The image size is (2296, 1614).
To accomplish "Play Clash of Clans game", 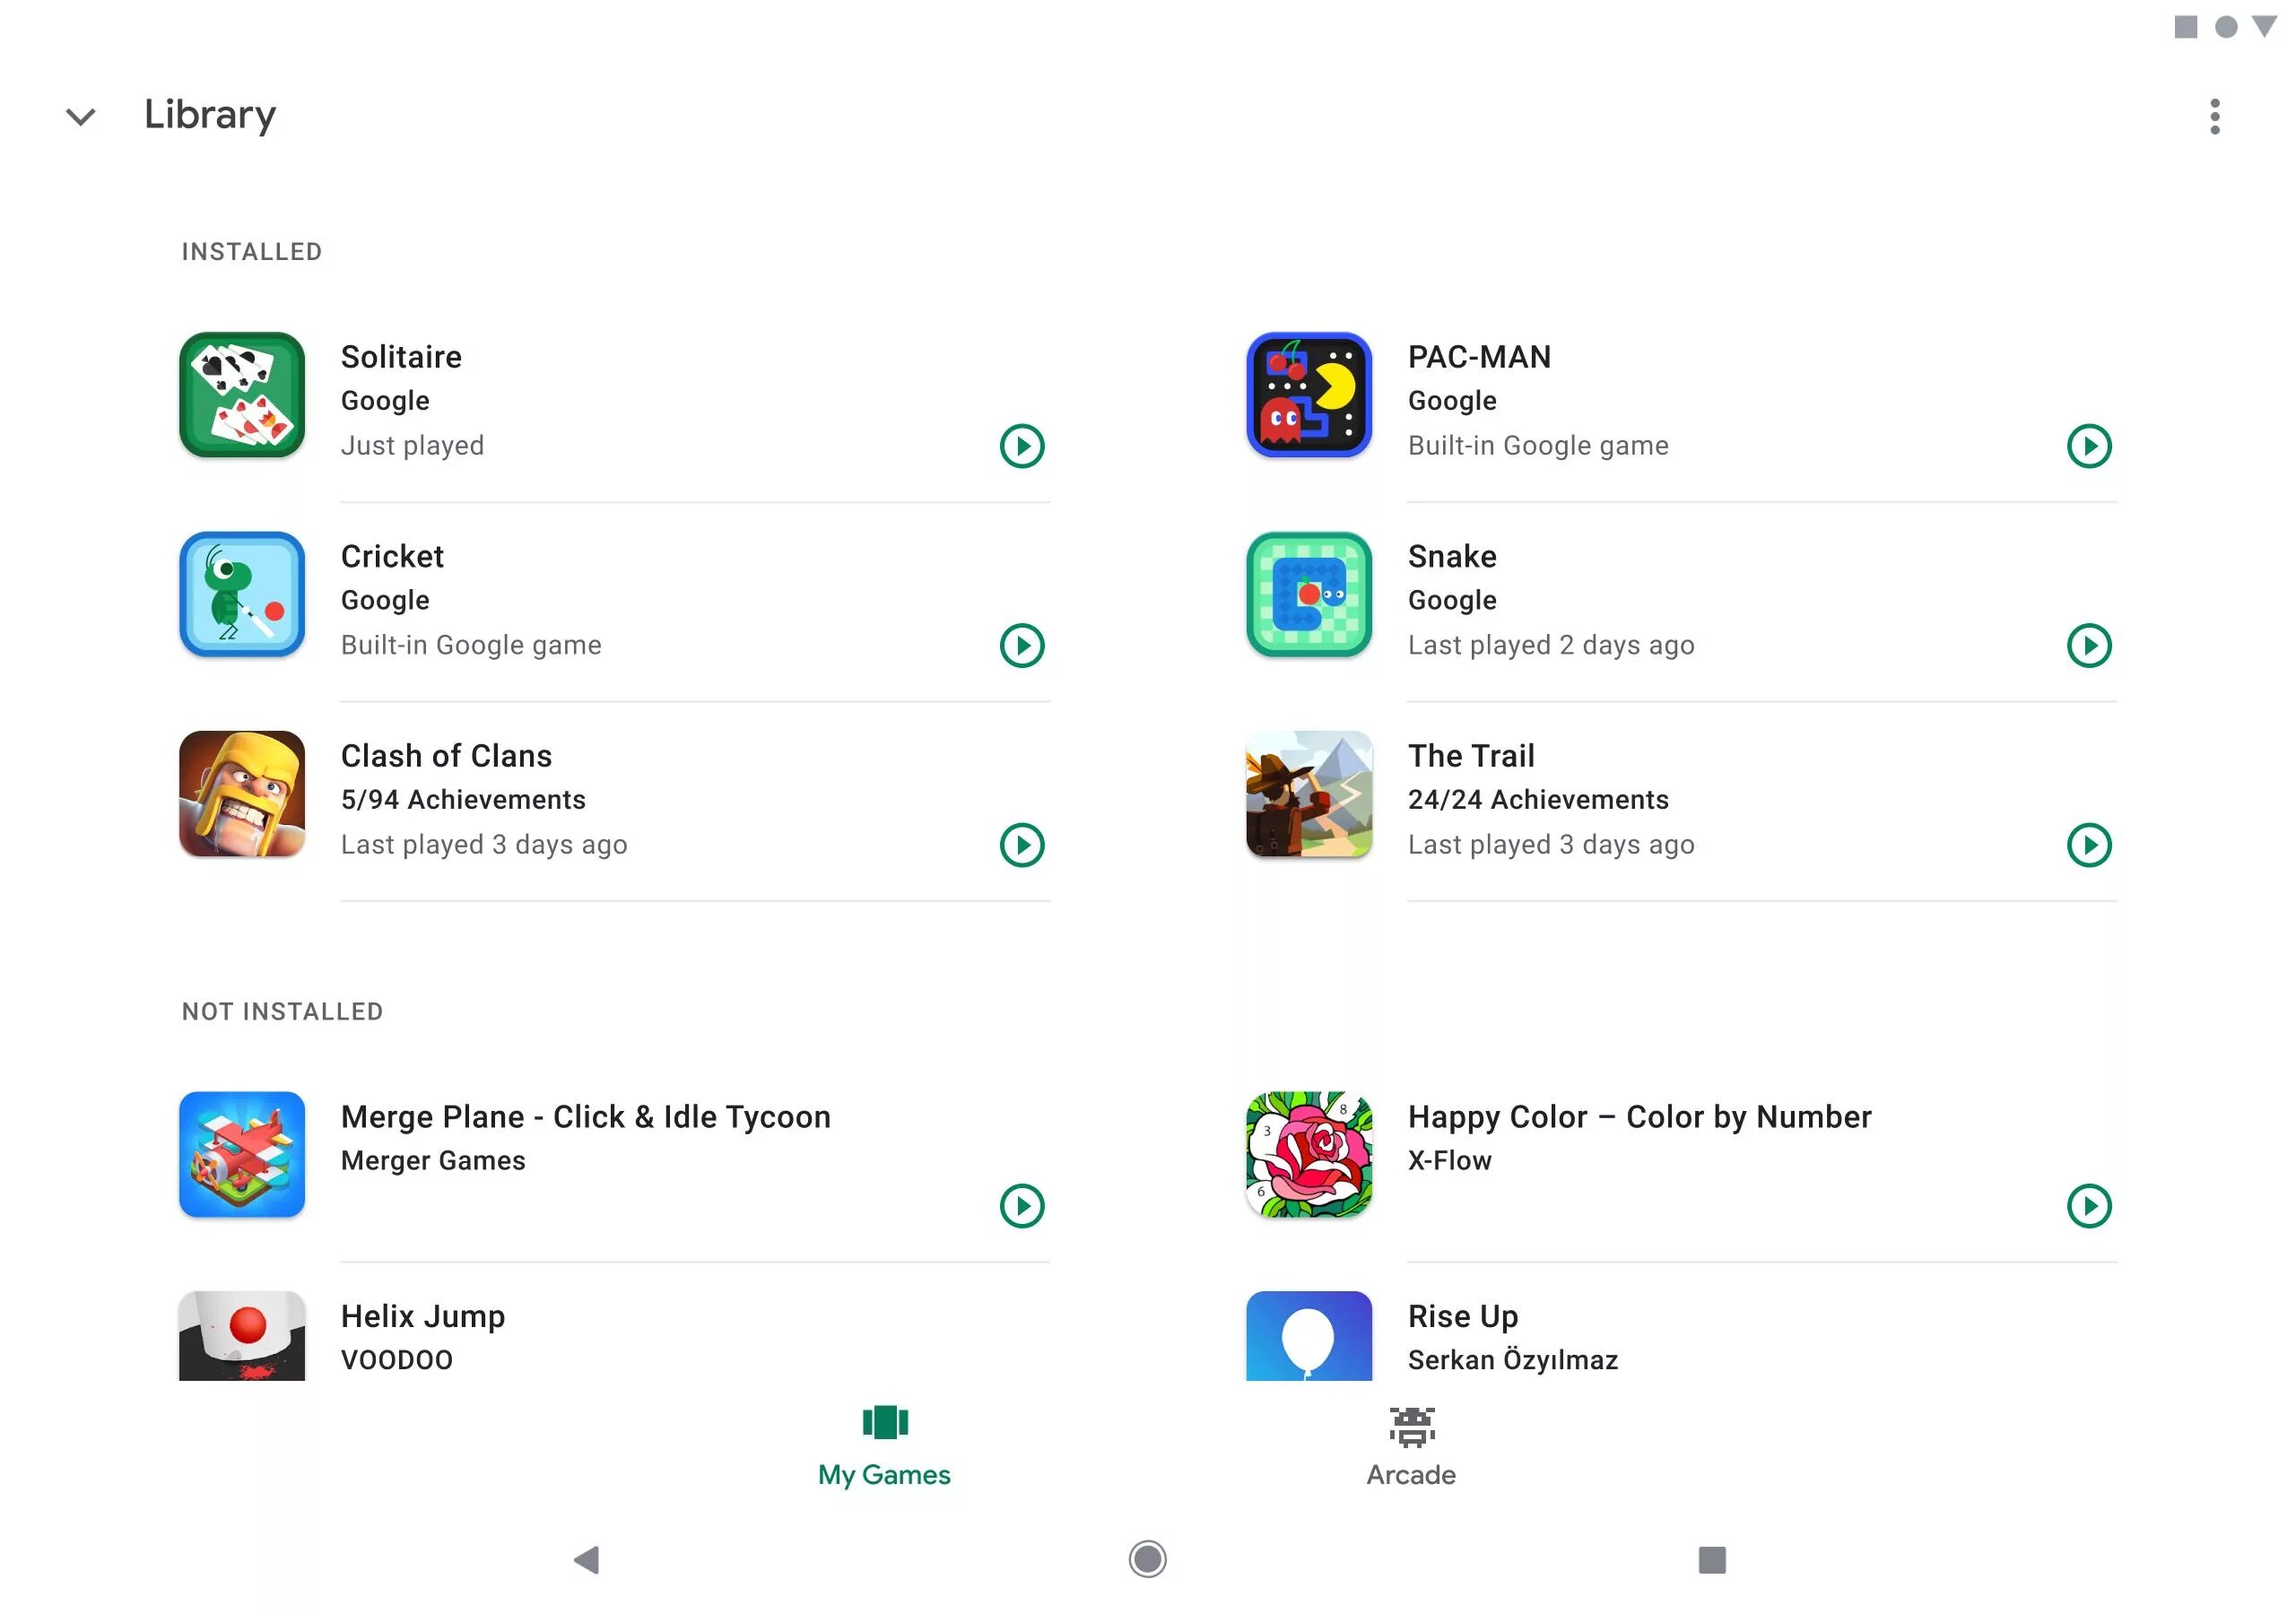I will pos(1021,846).
